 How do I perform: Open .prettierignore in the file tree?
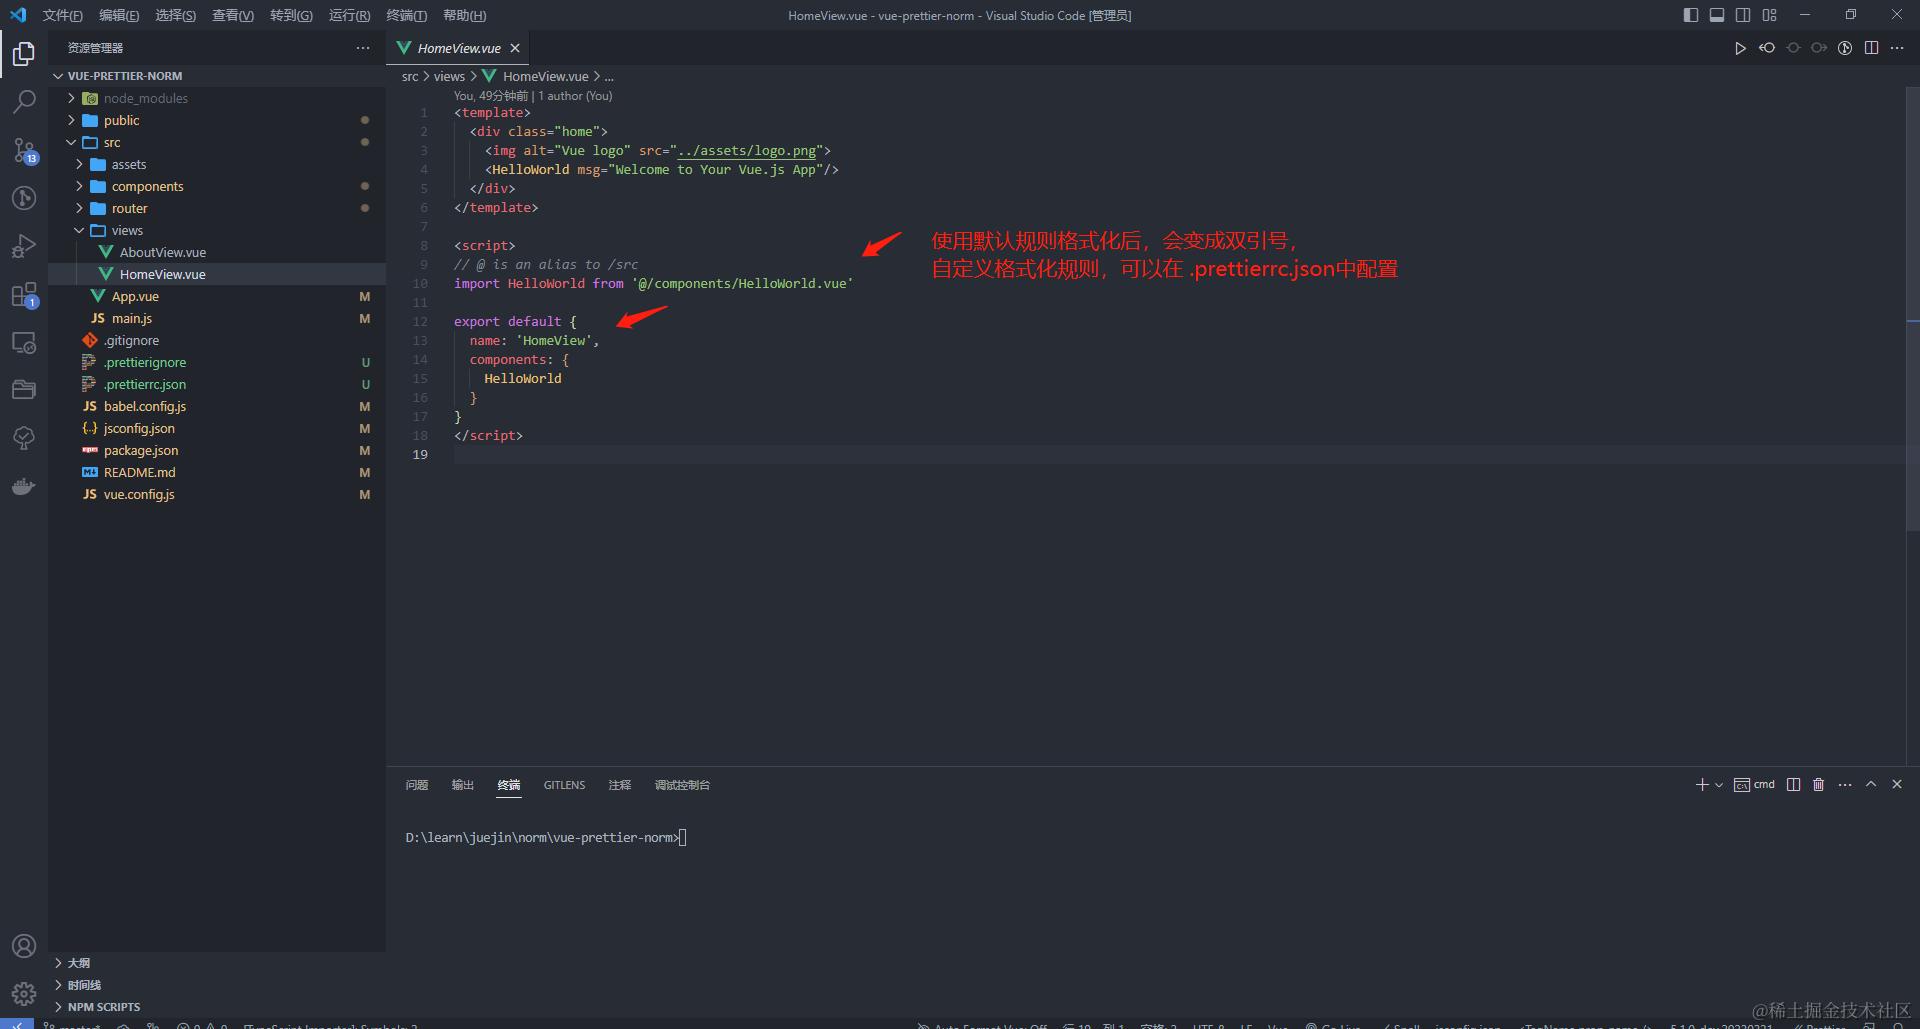pos(217,362)
